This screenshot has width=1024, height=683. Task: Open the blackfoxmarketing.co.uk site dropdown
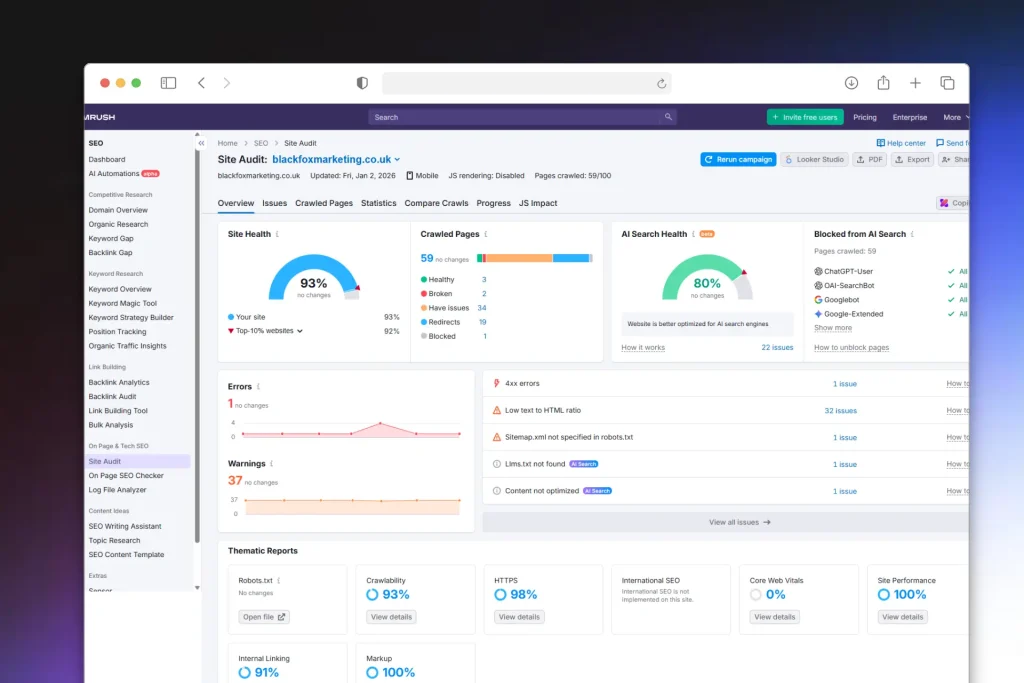tap(336, 159)
